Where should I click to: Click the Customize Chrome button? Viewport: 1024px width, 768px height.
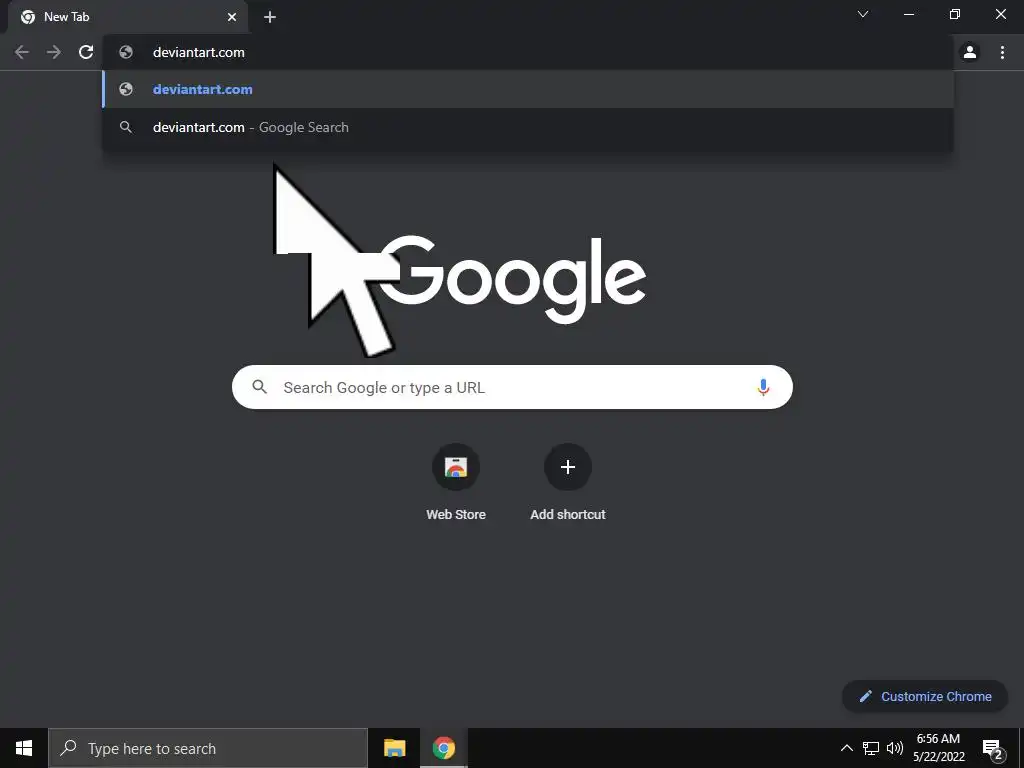[x=925, y=696]
